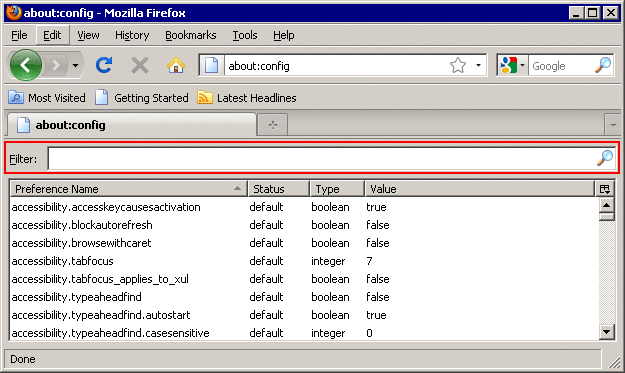
Task: Click the page identity icon in the address bar
Action: tap(212, 65)
